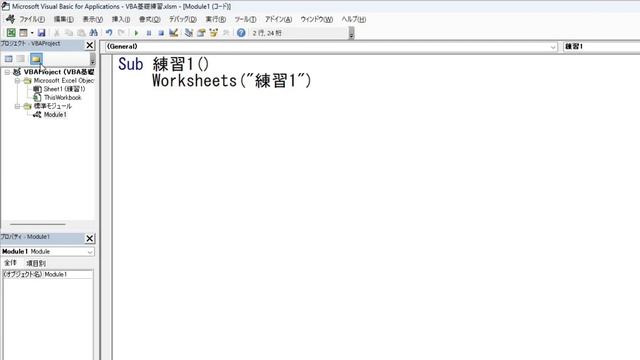Open the Insert object dropdown arrow
Viewport: 640px width, 360px height.
(32, 33)
